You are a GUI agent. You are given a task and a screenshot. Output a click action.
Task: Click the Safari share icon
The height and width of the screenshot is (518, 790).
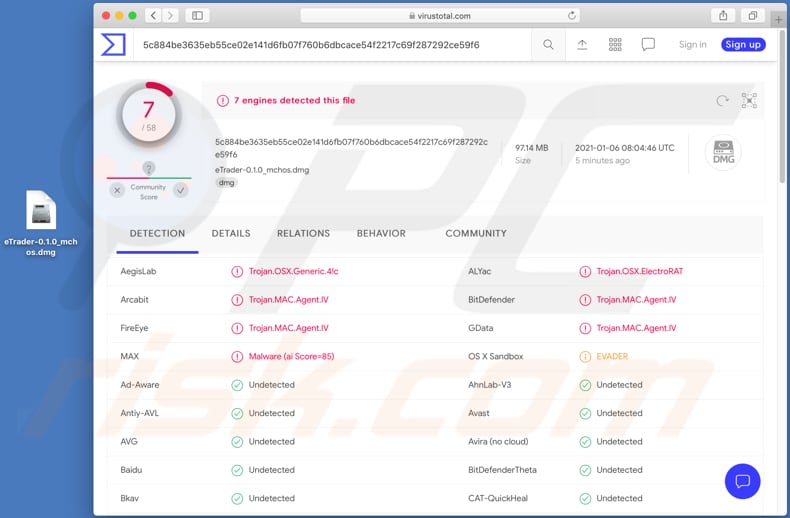click(x=723, y=16)
